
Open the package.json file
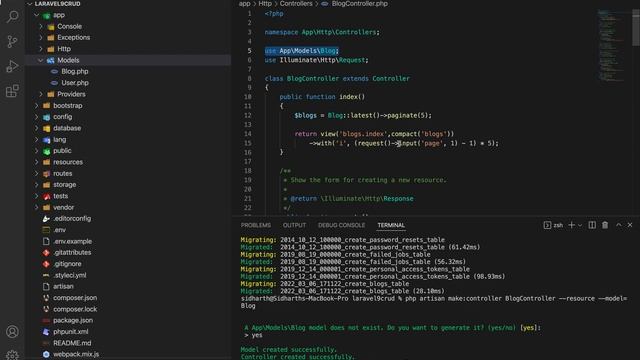pos(73,320)
